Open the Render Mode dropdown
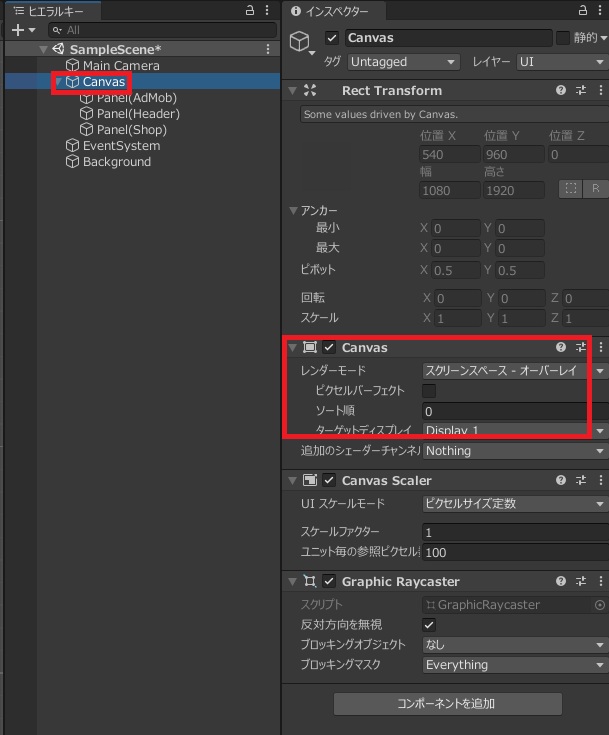 pyautogui.click(x=512, y=370)
